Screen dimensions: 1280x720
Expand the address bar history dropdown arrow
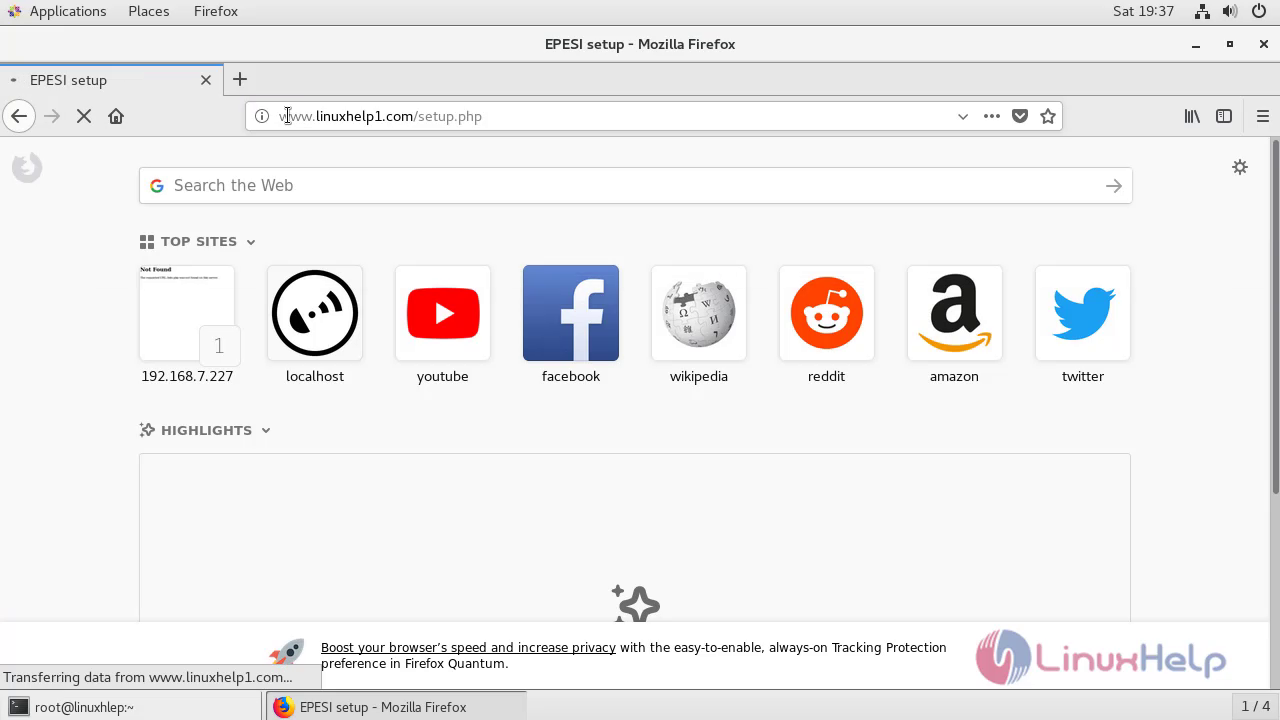(963, 116)
